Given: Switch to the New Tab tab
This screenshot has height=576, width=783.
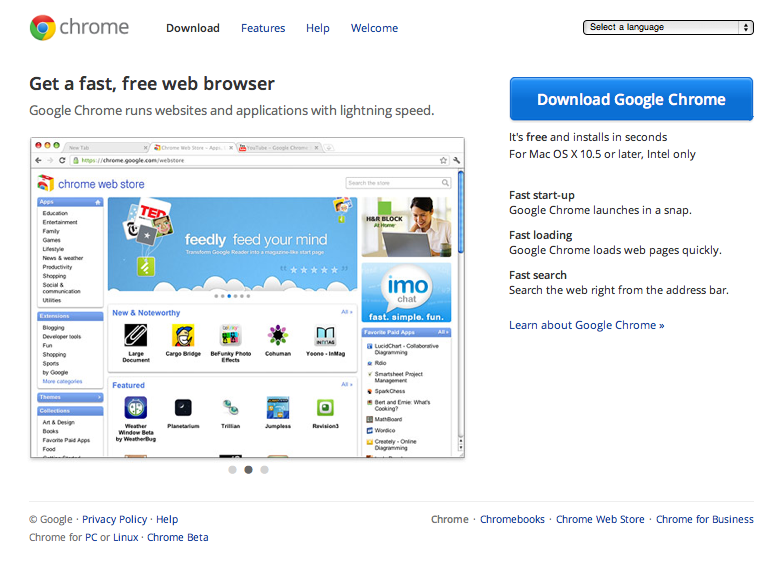Looking at the screenshot, I should 105,148.
